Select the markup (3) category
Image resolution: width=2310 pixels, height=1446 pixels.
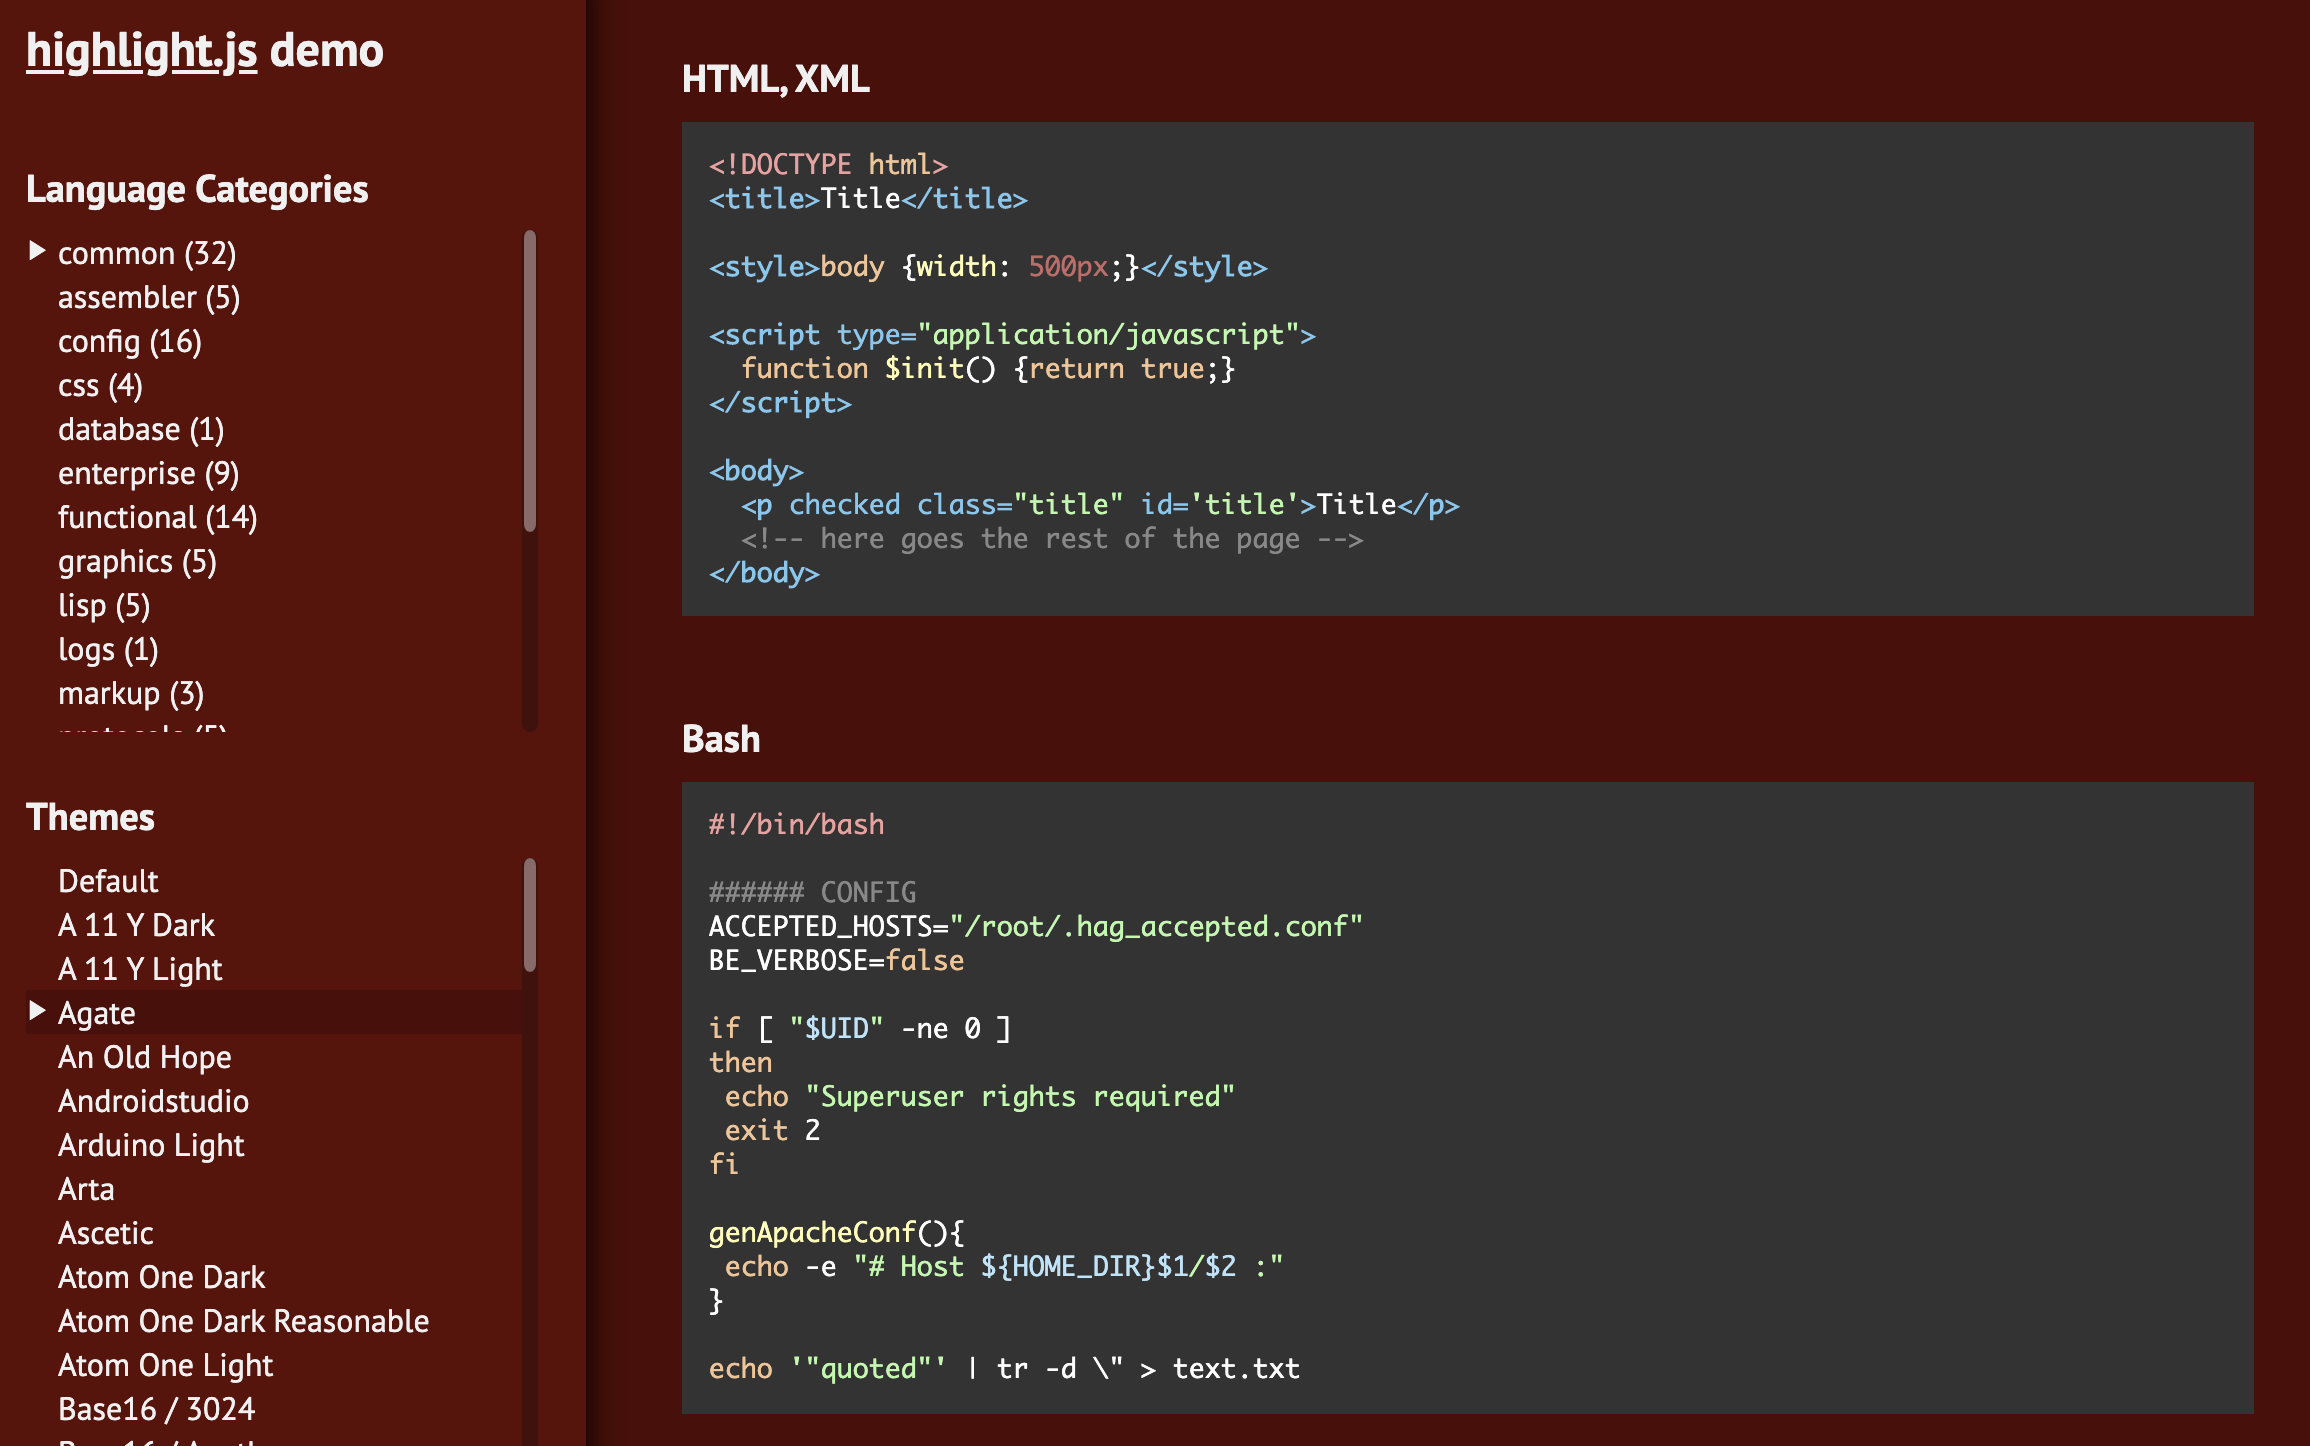(x=130, y=694)
